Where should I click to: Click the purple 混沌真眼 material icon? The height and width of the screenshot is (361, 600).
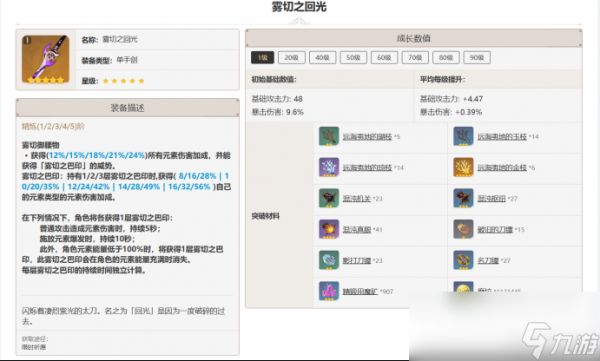click(329, 229)
